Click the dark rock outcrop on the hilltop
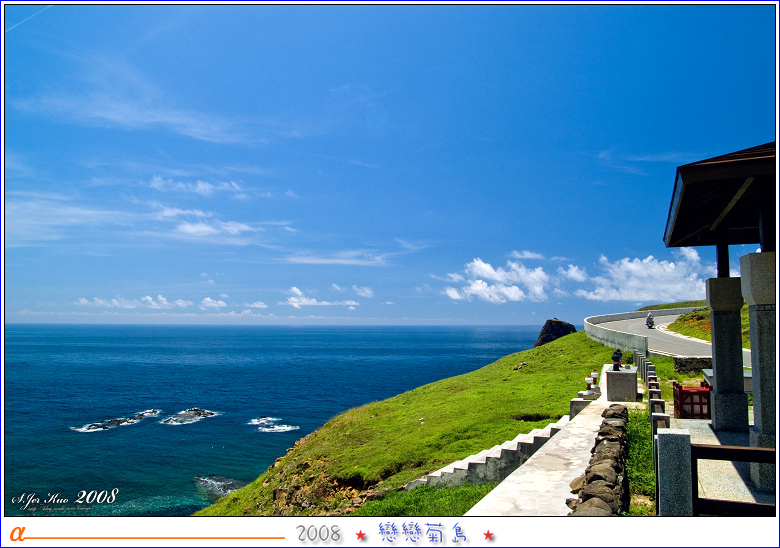 [x=554, y=331]
